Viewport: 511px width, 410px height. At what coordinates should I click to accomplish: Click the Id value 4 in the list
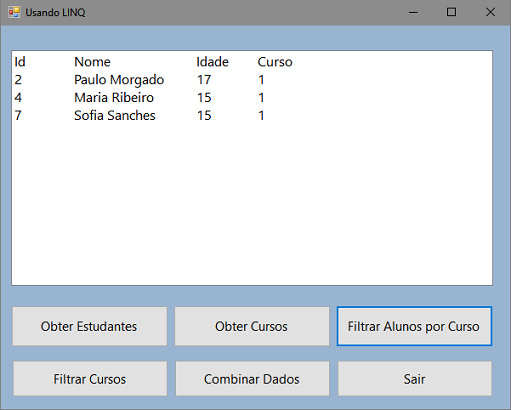click(18, 98)
